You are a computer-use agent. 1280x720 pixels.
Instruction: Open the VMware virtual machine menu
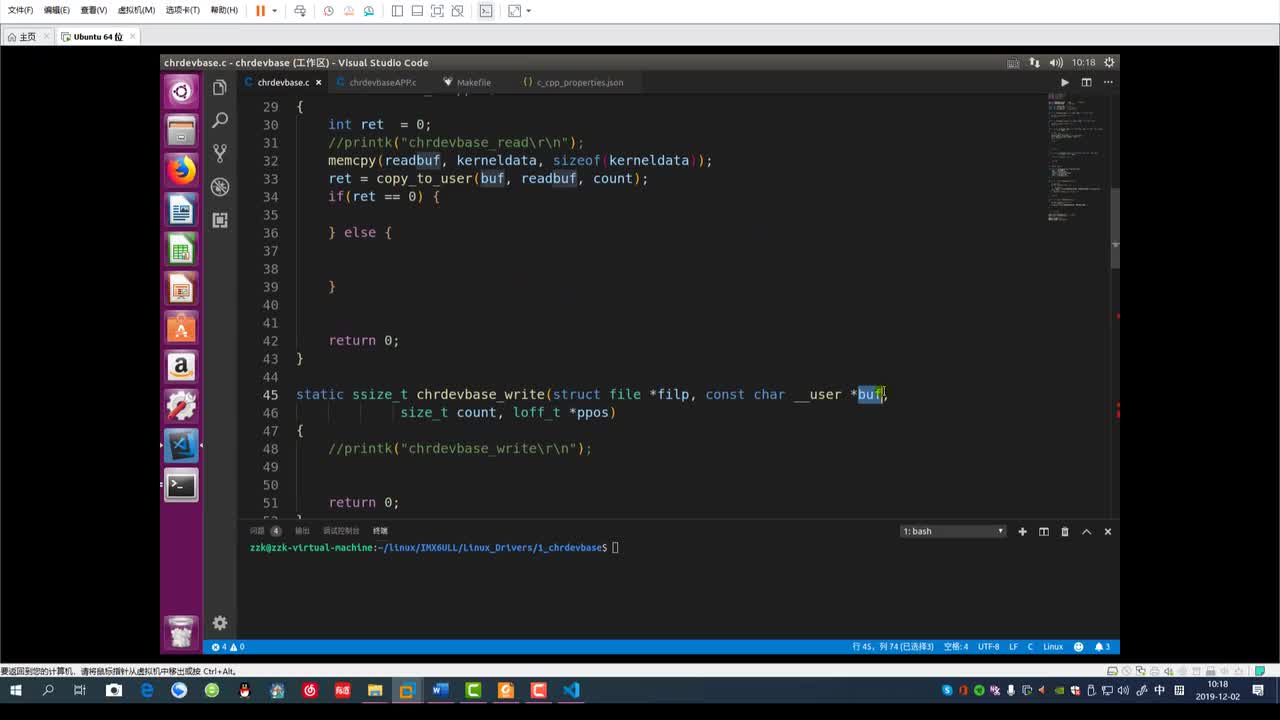136,10
